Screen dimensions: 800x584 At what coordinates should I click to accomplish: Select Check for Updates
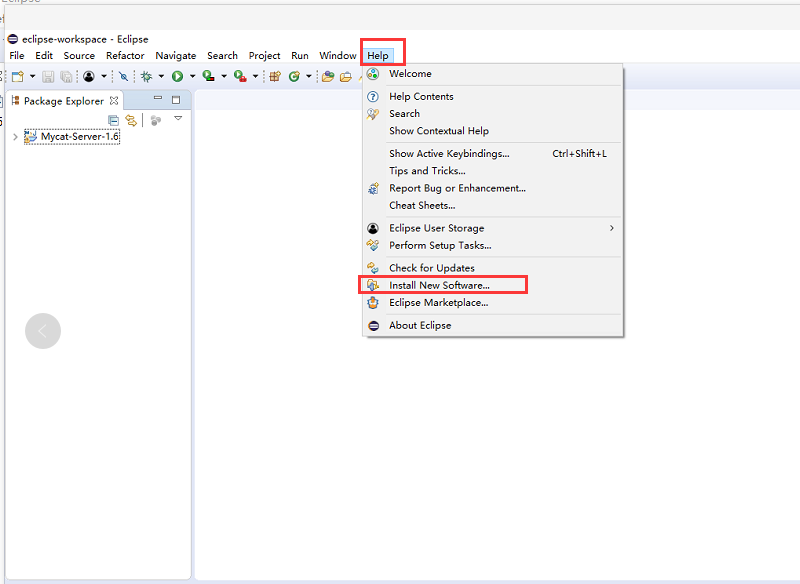pyautogui.click(x=493, y=268)
